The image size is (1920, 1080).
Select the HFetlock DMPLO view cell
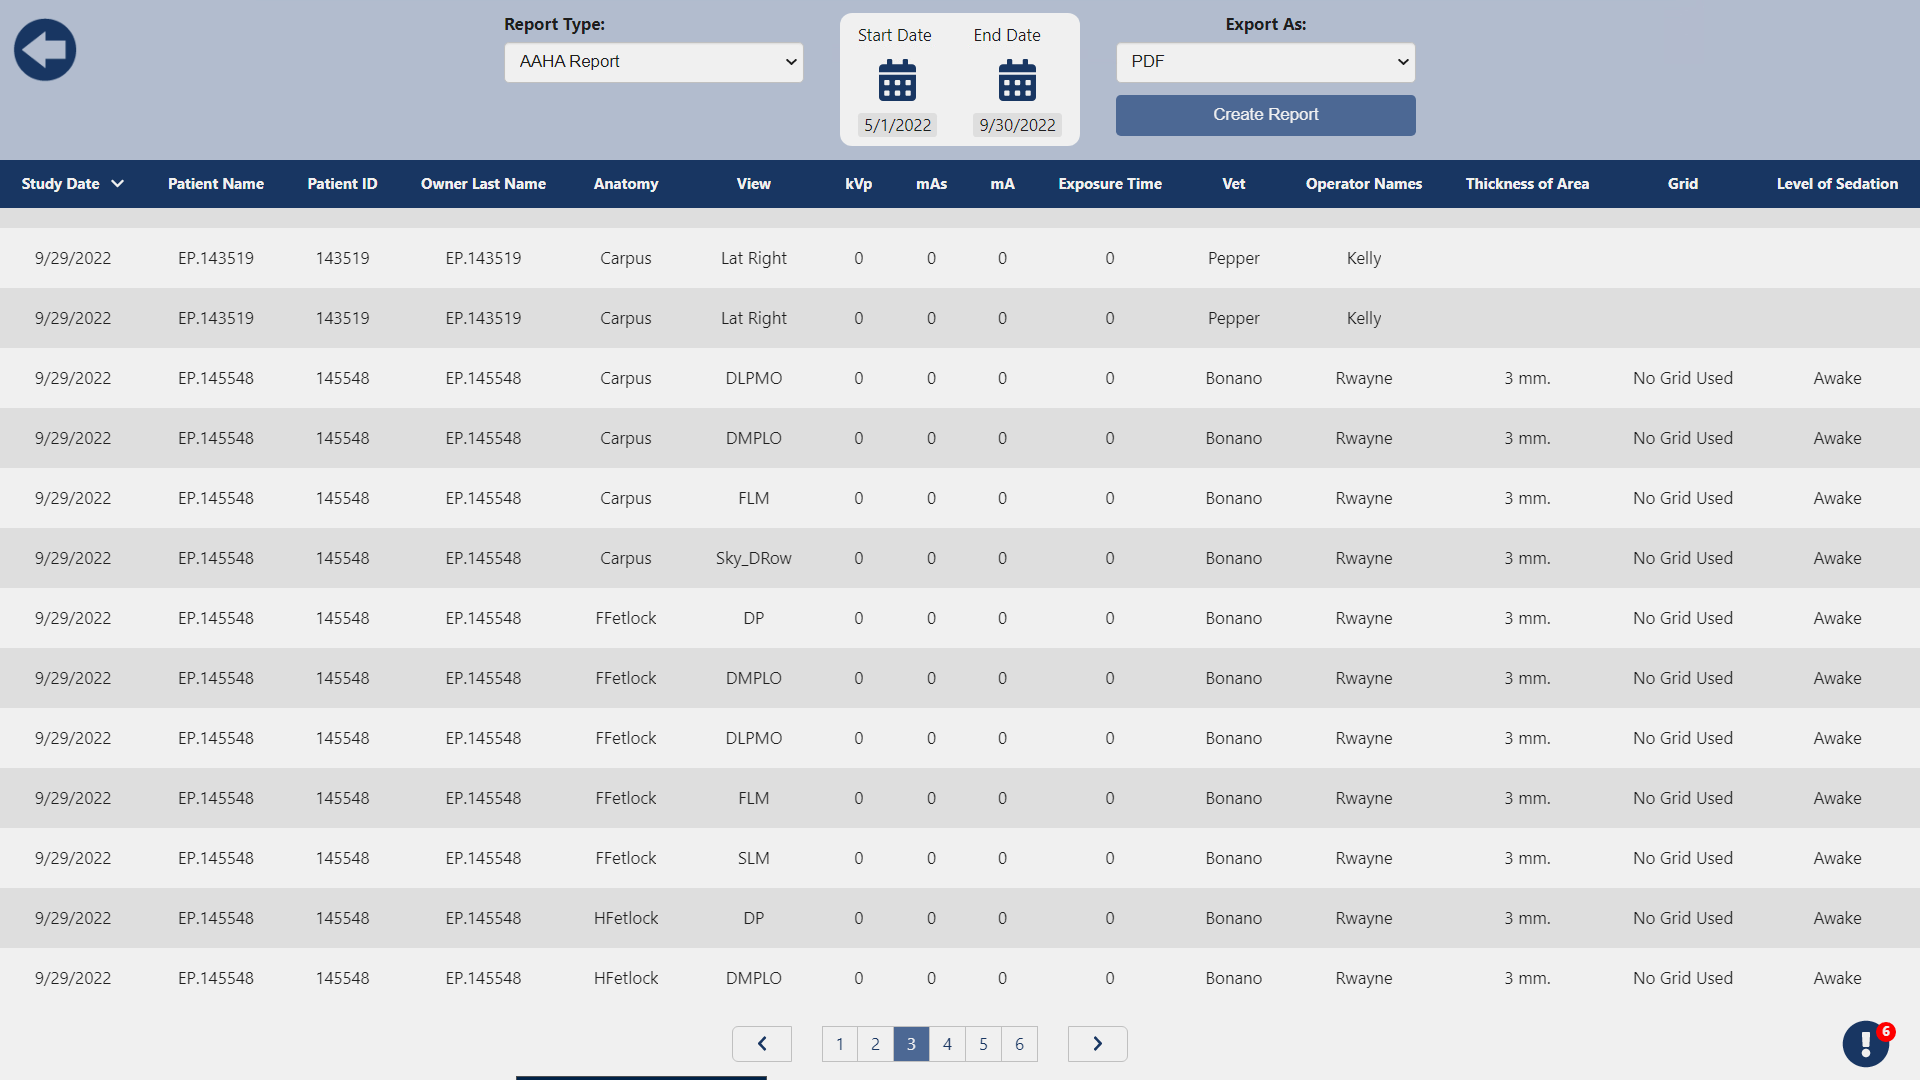click(754, 978)
